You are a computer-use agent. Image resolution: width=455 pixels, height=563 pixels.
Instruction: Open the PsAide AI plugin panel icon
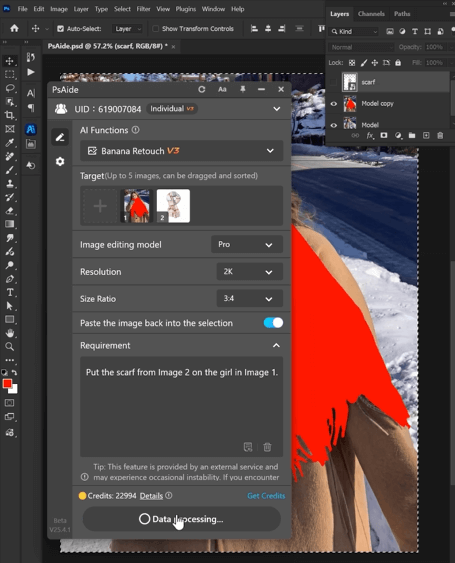pyautogui.click(x=31, y=129)
